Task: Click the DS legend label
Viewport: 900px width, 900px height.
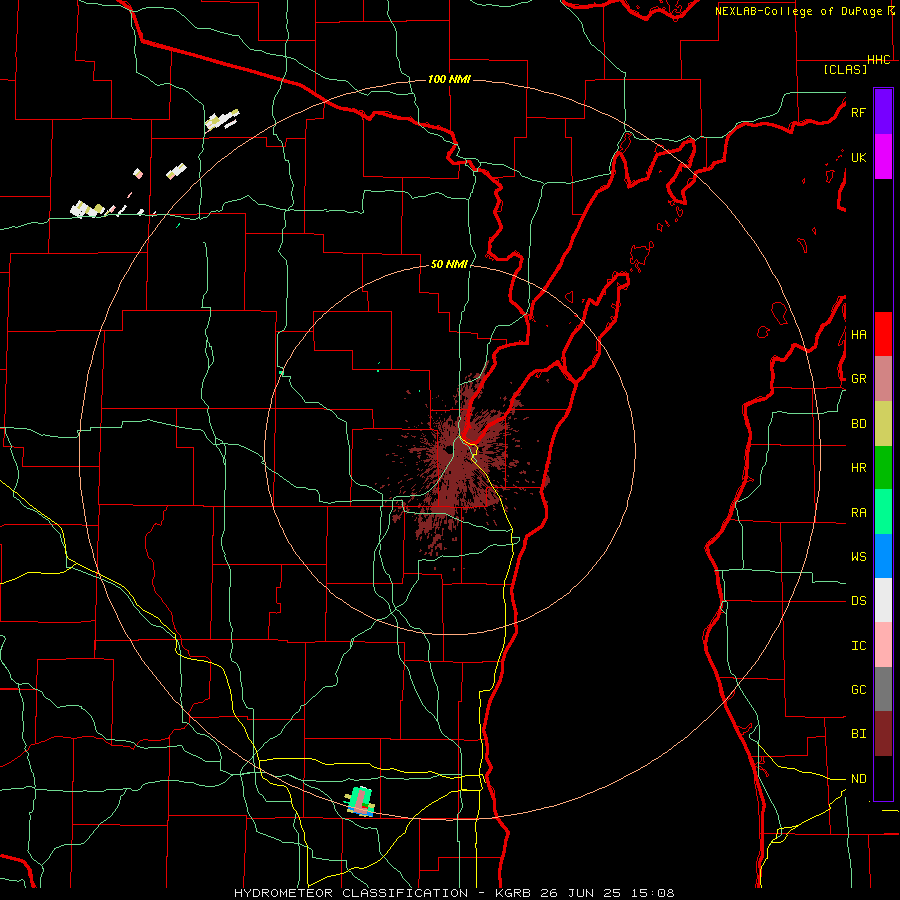Action: (x=858, y=601)
